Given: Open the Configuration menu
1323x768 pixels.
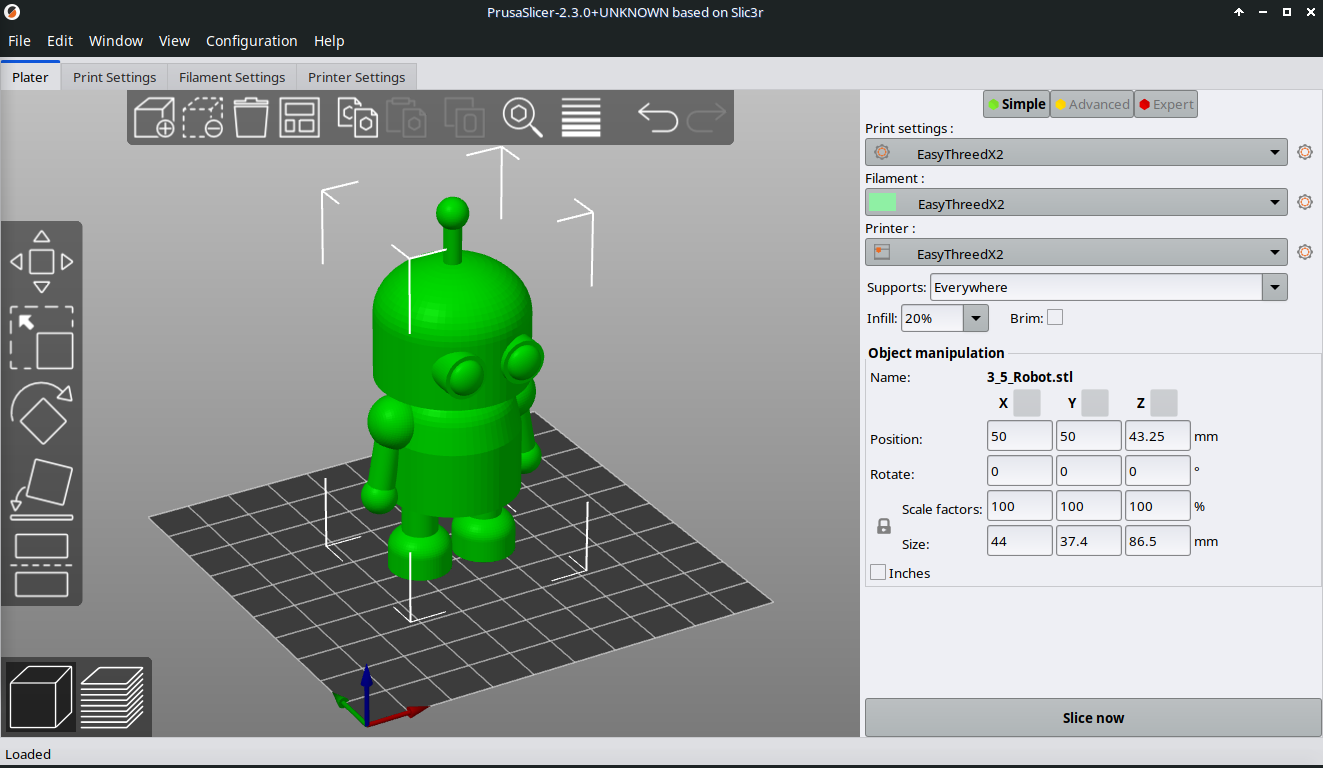Looking at the screenshot, I should [251, 41].
